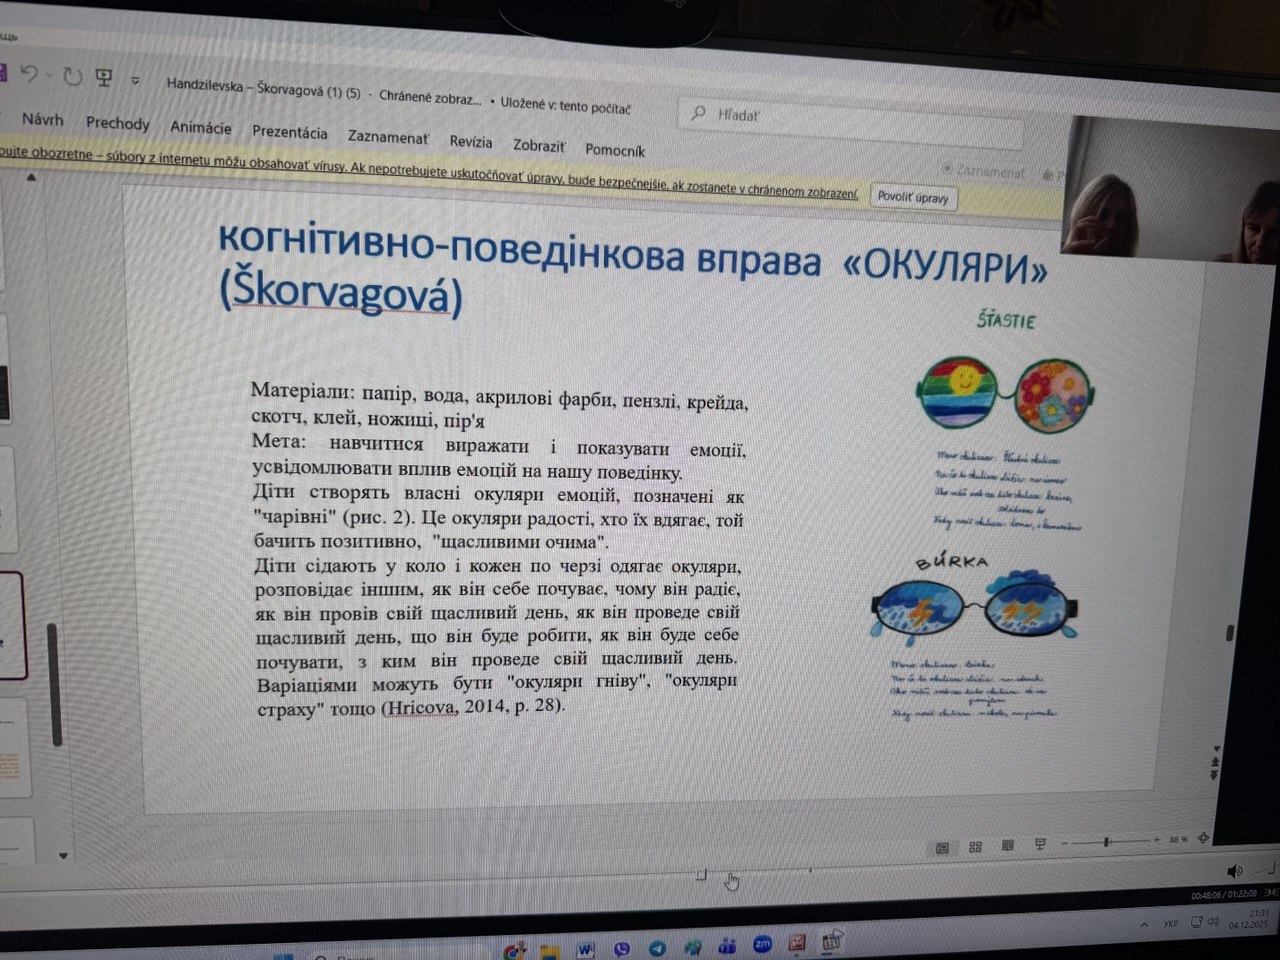1280x960 pixels.
Task: Start slideshow from beginning via toolbar icon
Action: tap(103, 78)
